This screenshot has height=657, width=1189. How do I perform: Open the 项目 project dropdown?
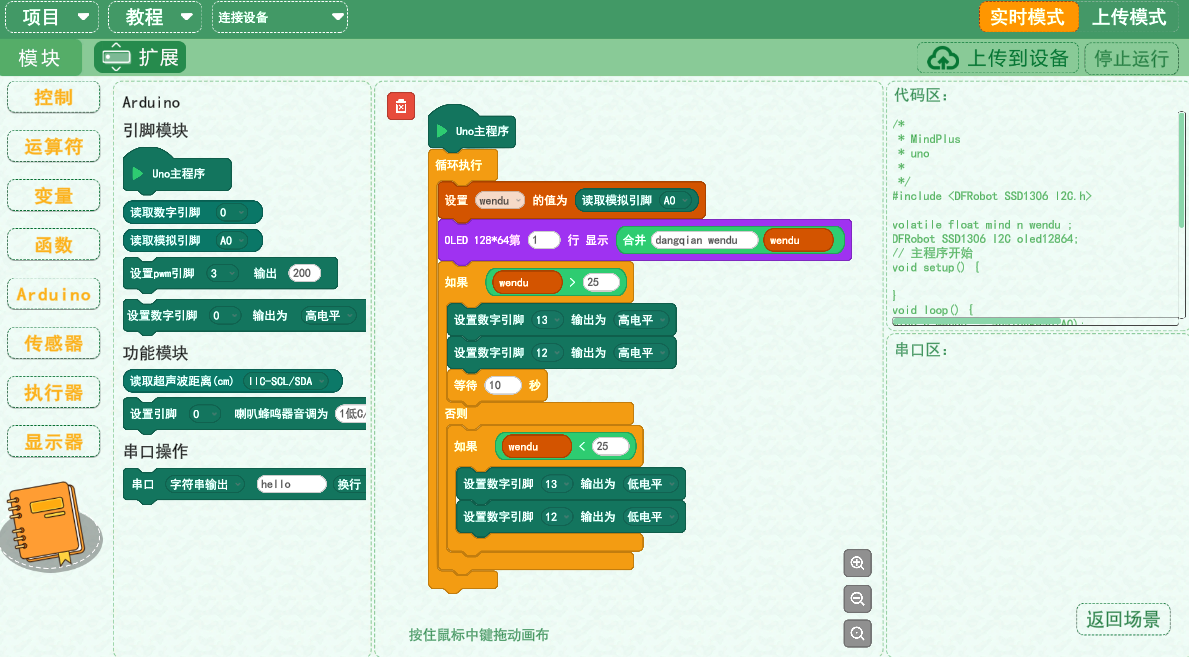tap(52, 17)
